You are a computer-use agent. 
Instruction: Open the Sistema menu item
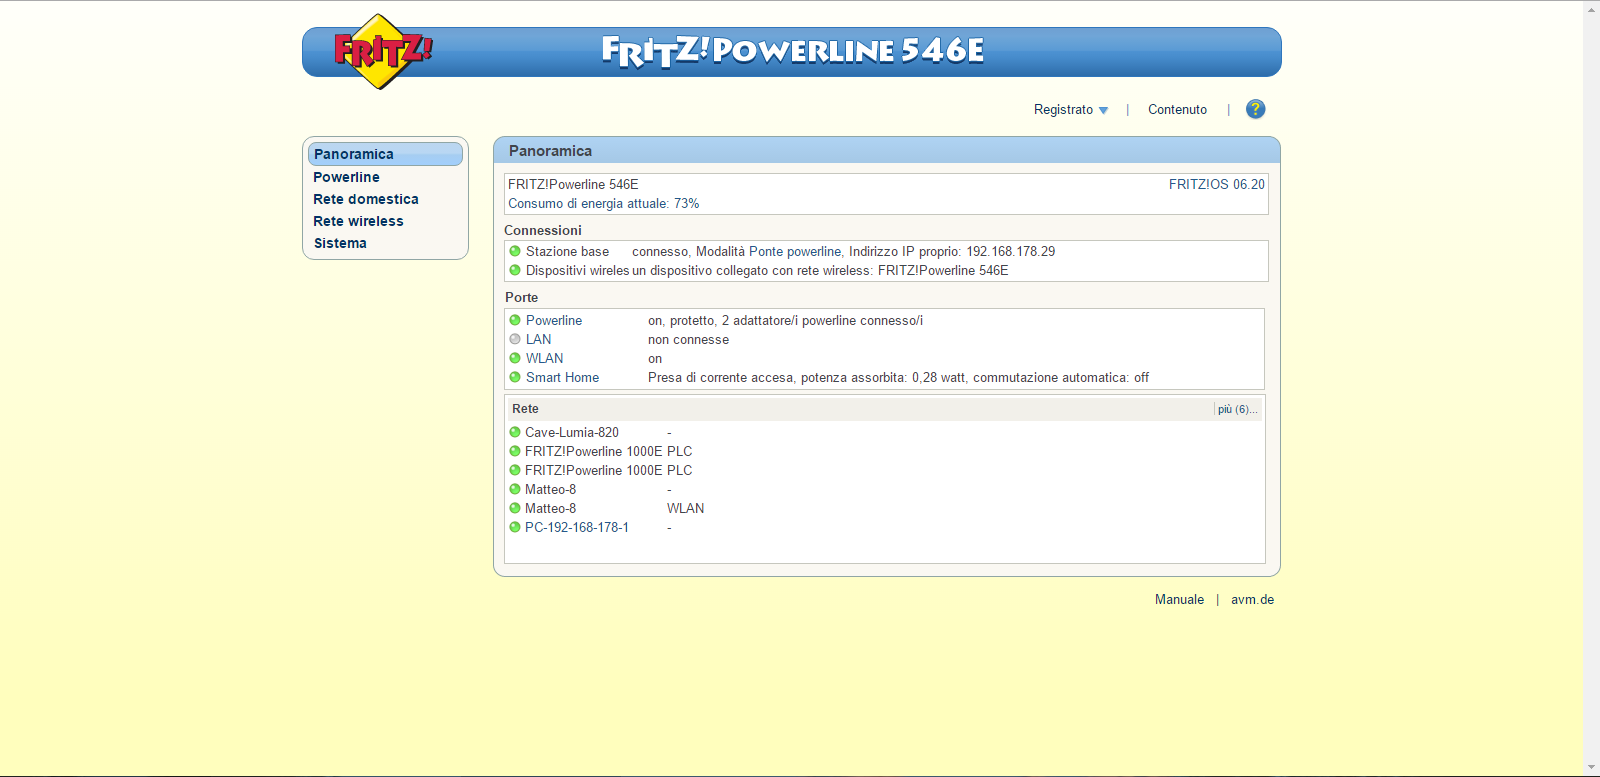(x=340, y=243)
